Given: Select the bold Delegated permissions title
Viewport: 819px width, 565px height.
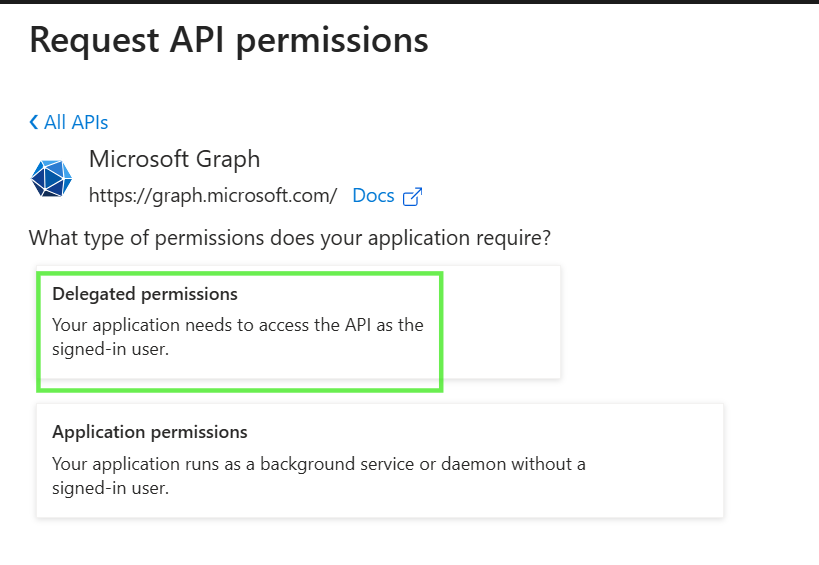Looking at the screenshot, I should tap(145, 294).
